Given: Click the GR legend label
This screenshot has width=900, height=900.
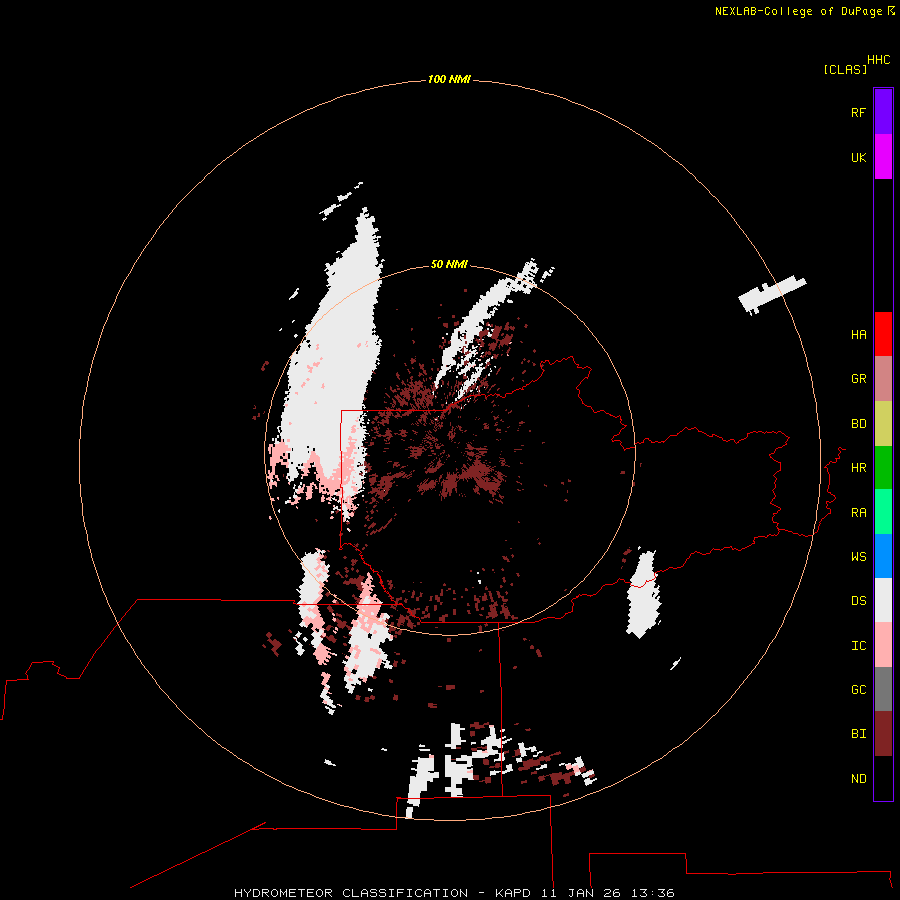Looking at the screenshot, I should pyautogui.click(x=858, y=379).
